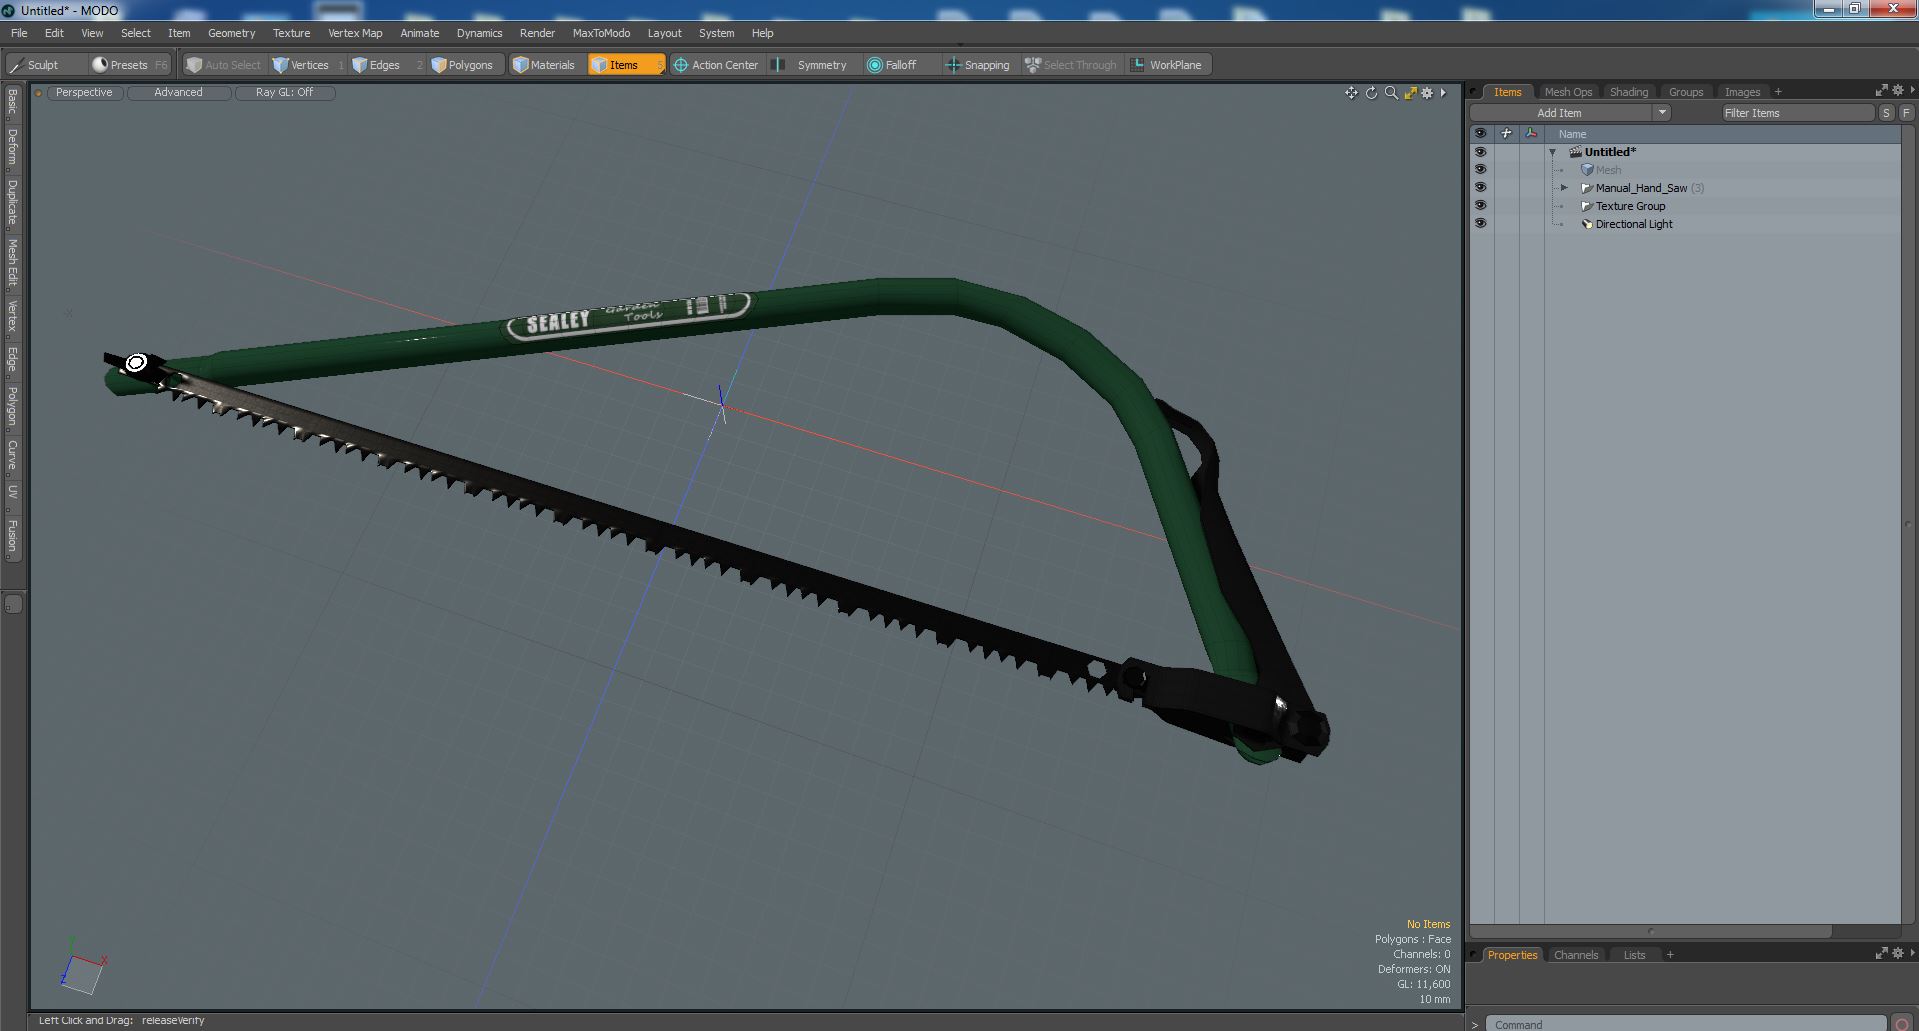This screenshot has width=1919, height=1031.
Task: Expand Properties panel options arrow
Action: [x=1911, y=953]
